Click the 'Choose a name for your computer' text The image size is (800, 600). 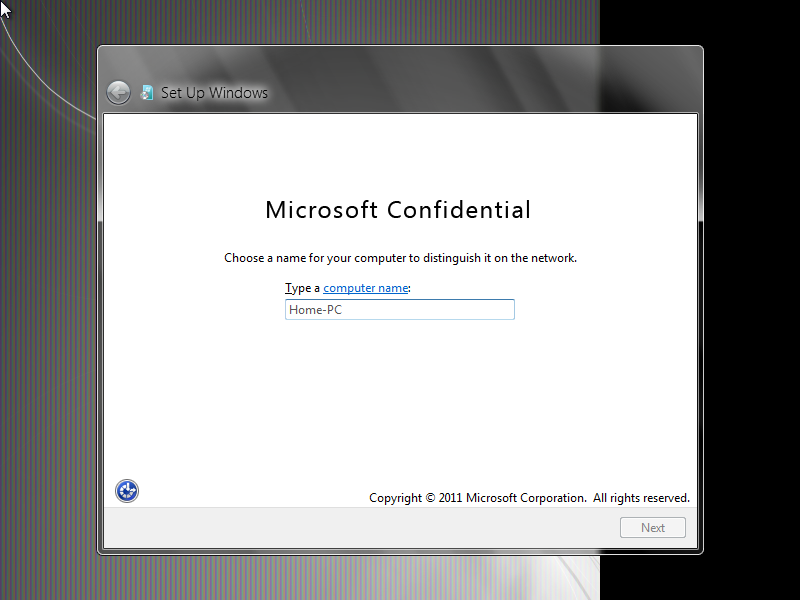pyautogui.click(x=401, y=258)
